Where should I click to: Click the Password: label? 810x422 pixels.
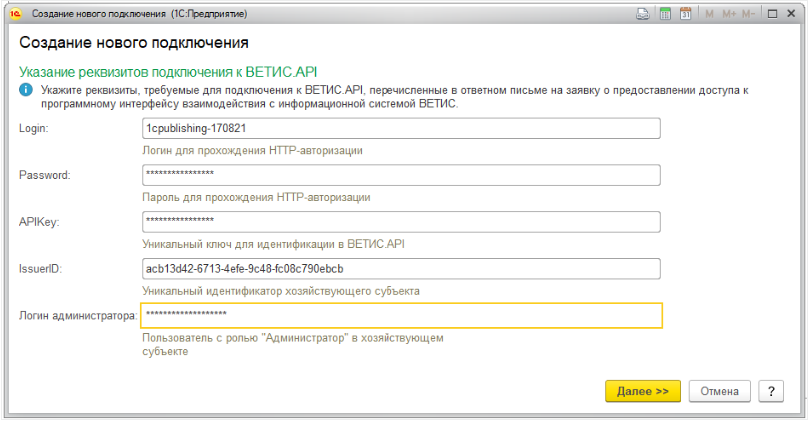click(44, 175)
